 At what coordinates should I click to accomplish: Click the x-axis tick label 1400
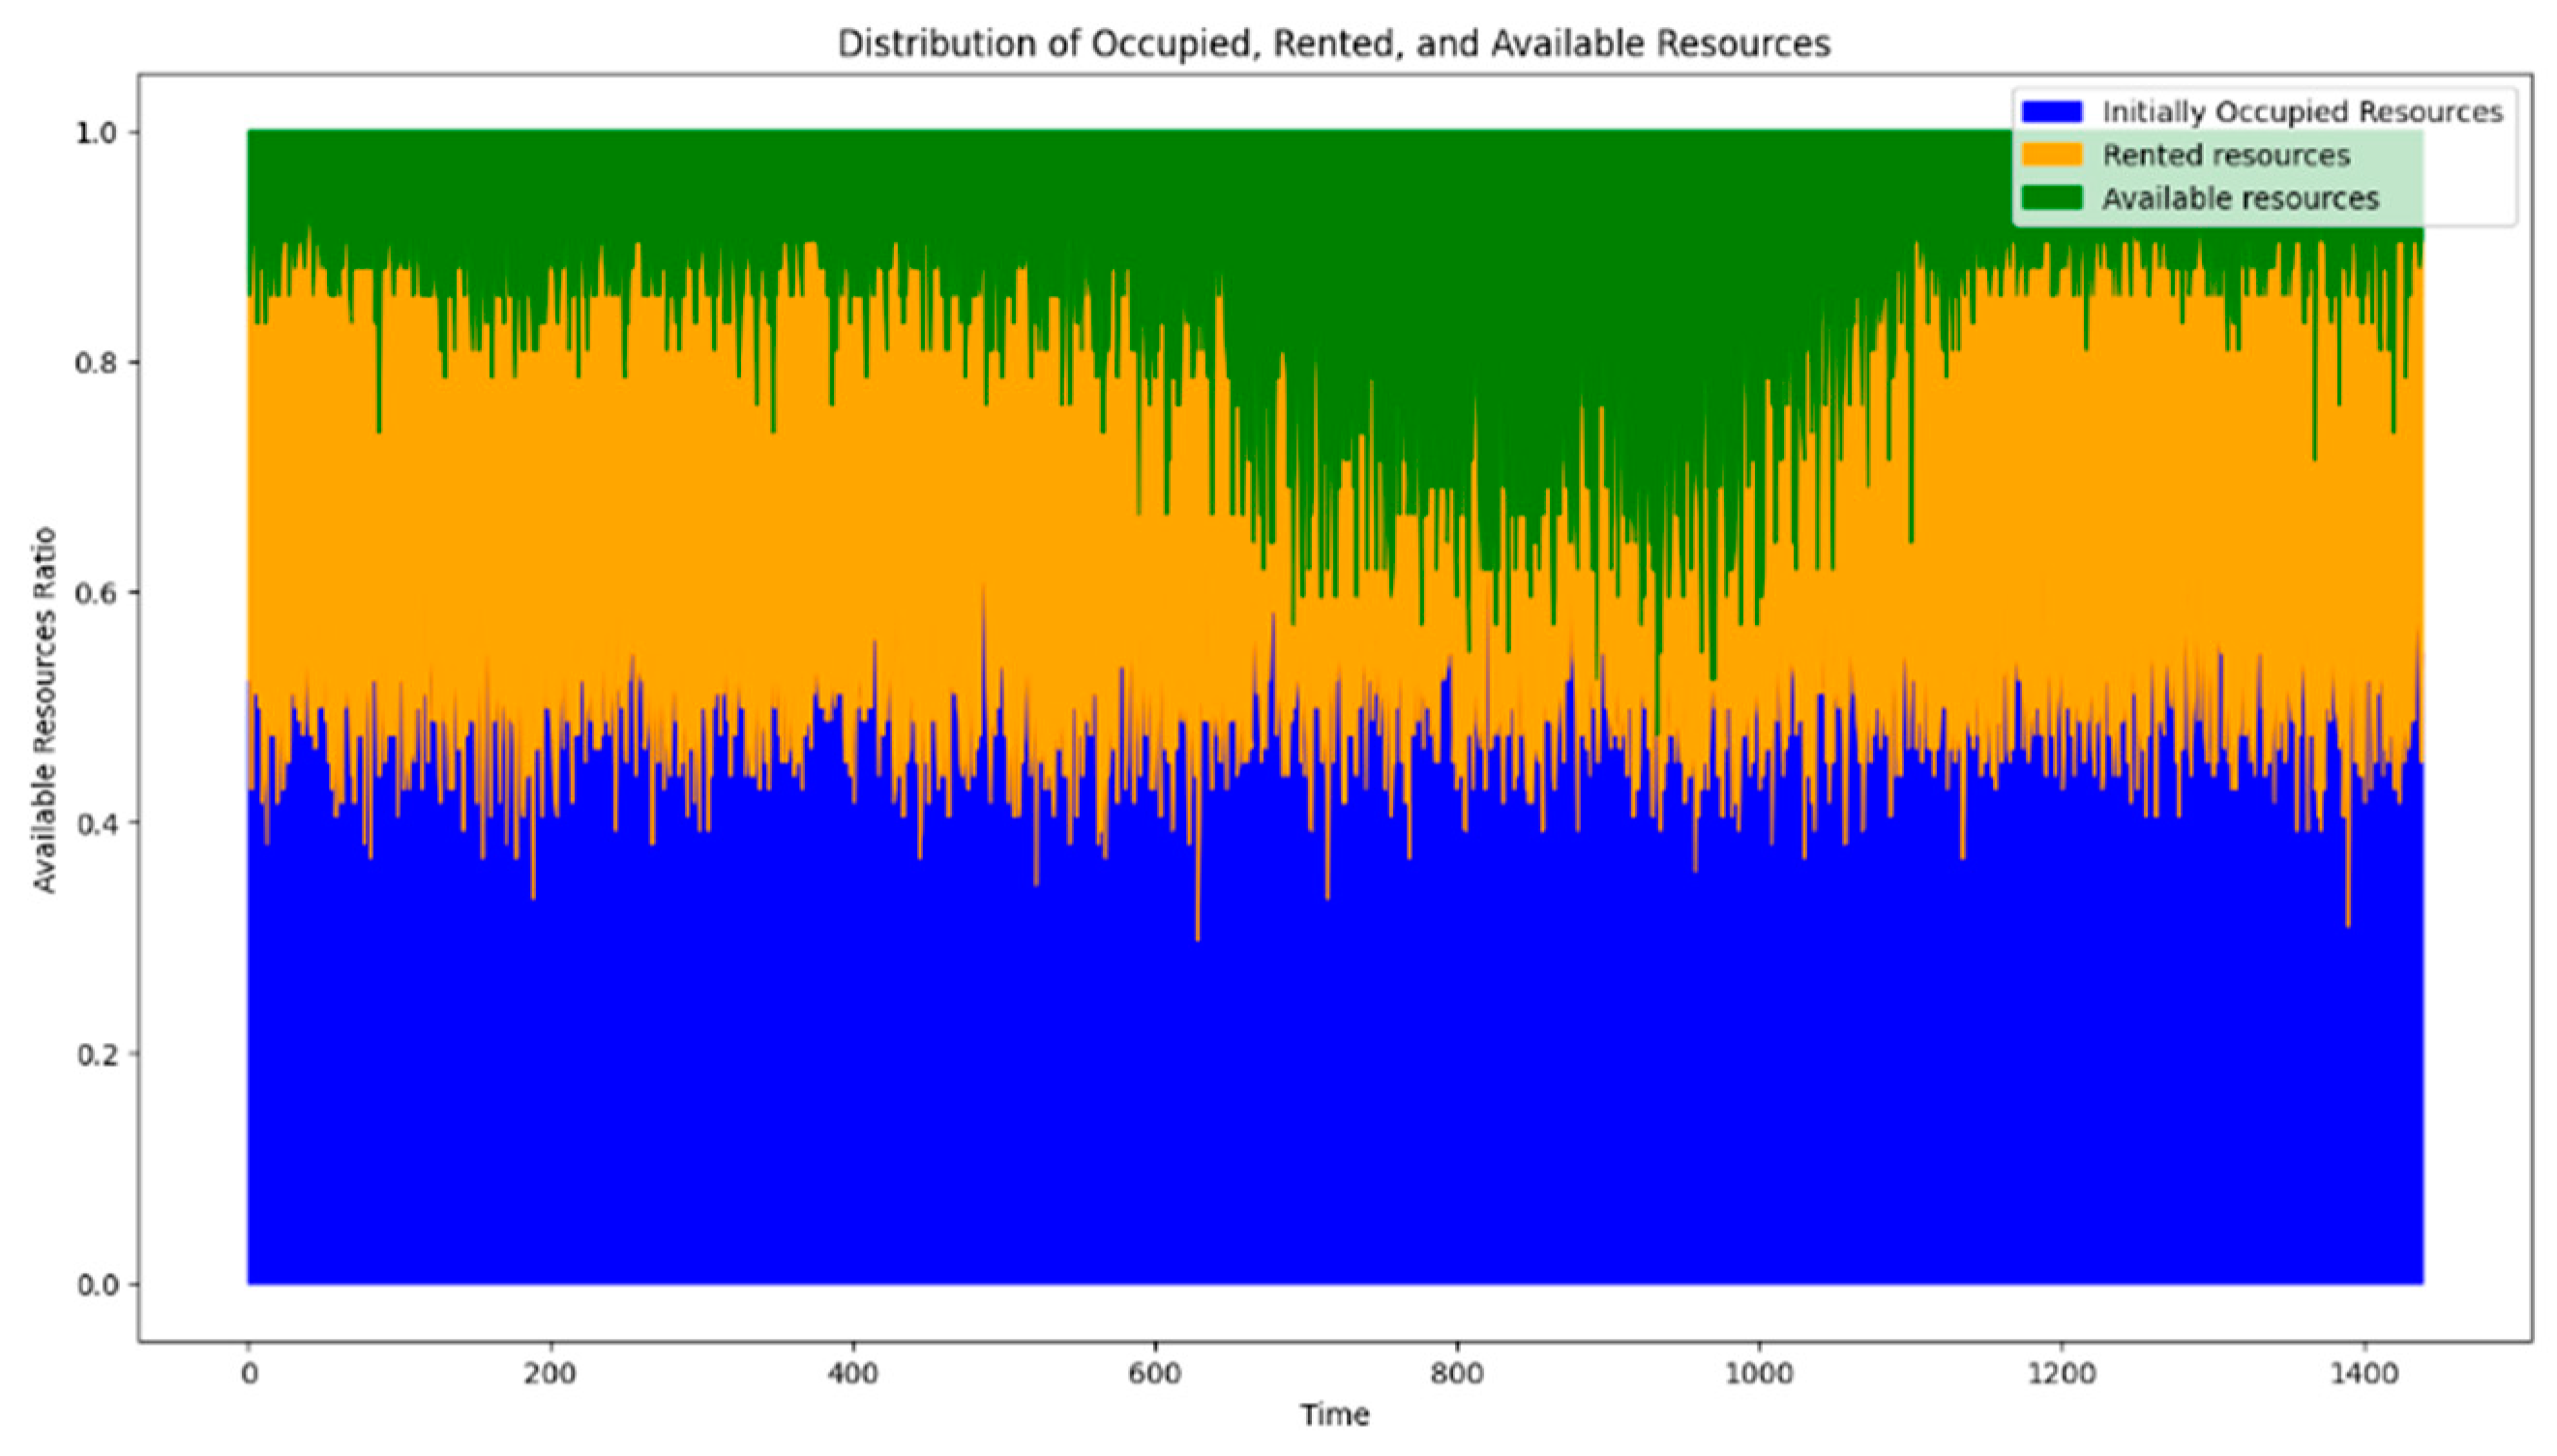click(x=2364, y=1374)
